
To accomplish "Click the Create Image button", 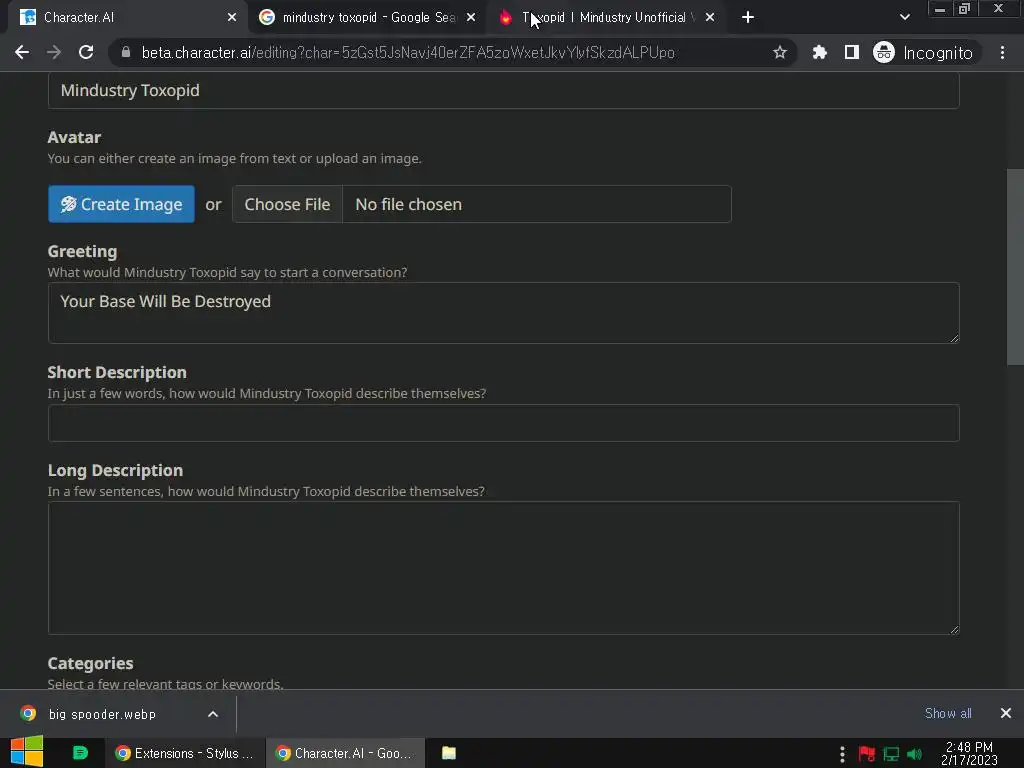I will tap(121, 204).
